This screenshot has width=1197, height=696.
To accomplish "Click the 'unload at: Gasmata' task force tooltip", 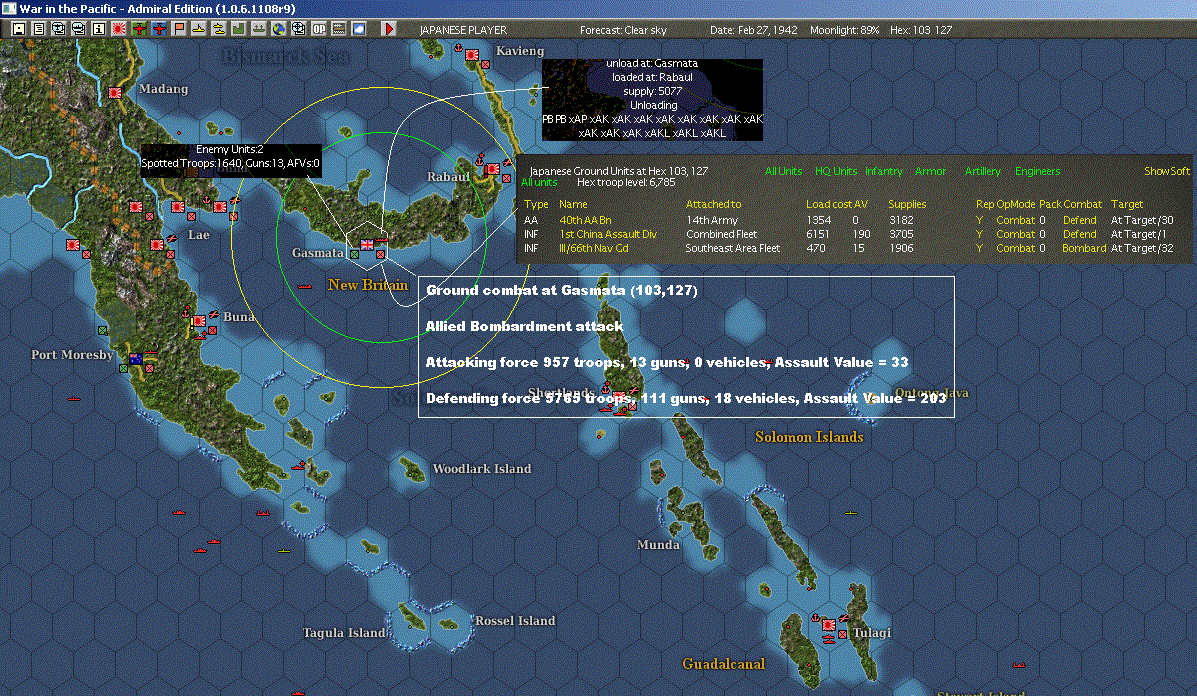I will (652, 98).
